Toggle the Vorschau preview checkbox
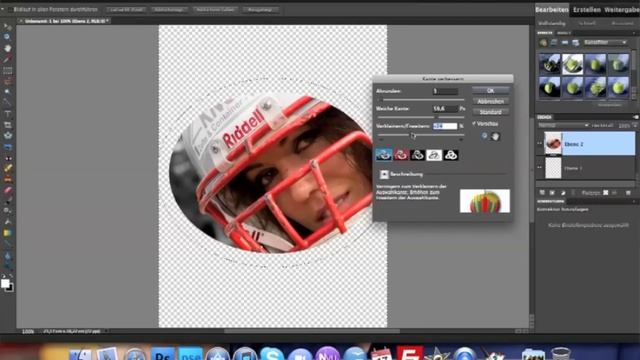 tap(474, 123)
